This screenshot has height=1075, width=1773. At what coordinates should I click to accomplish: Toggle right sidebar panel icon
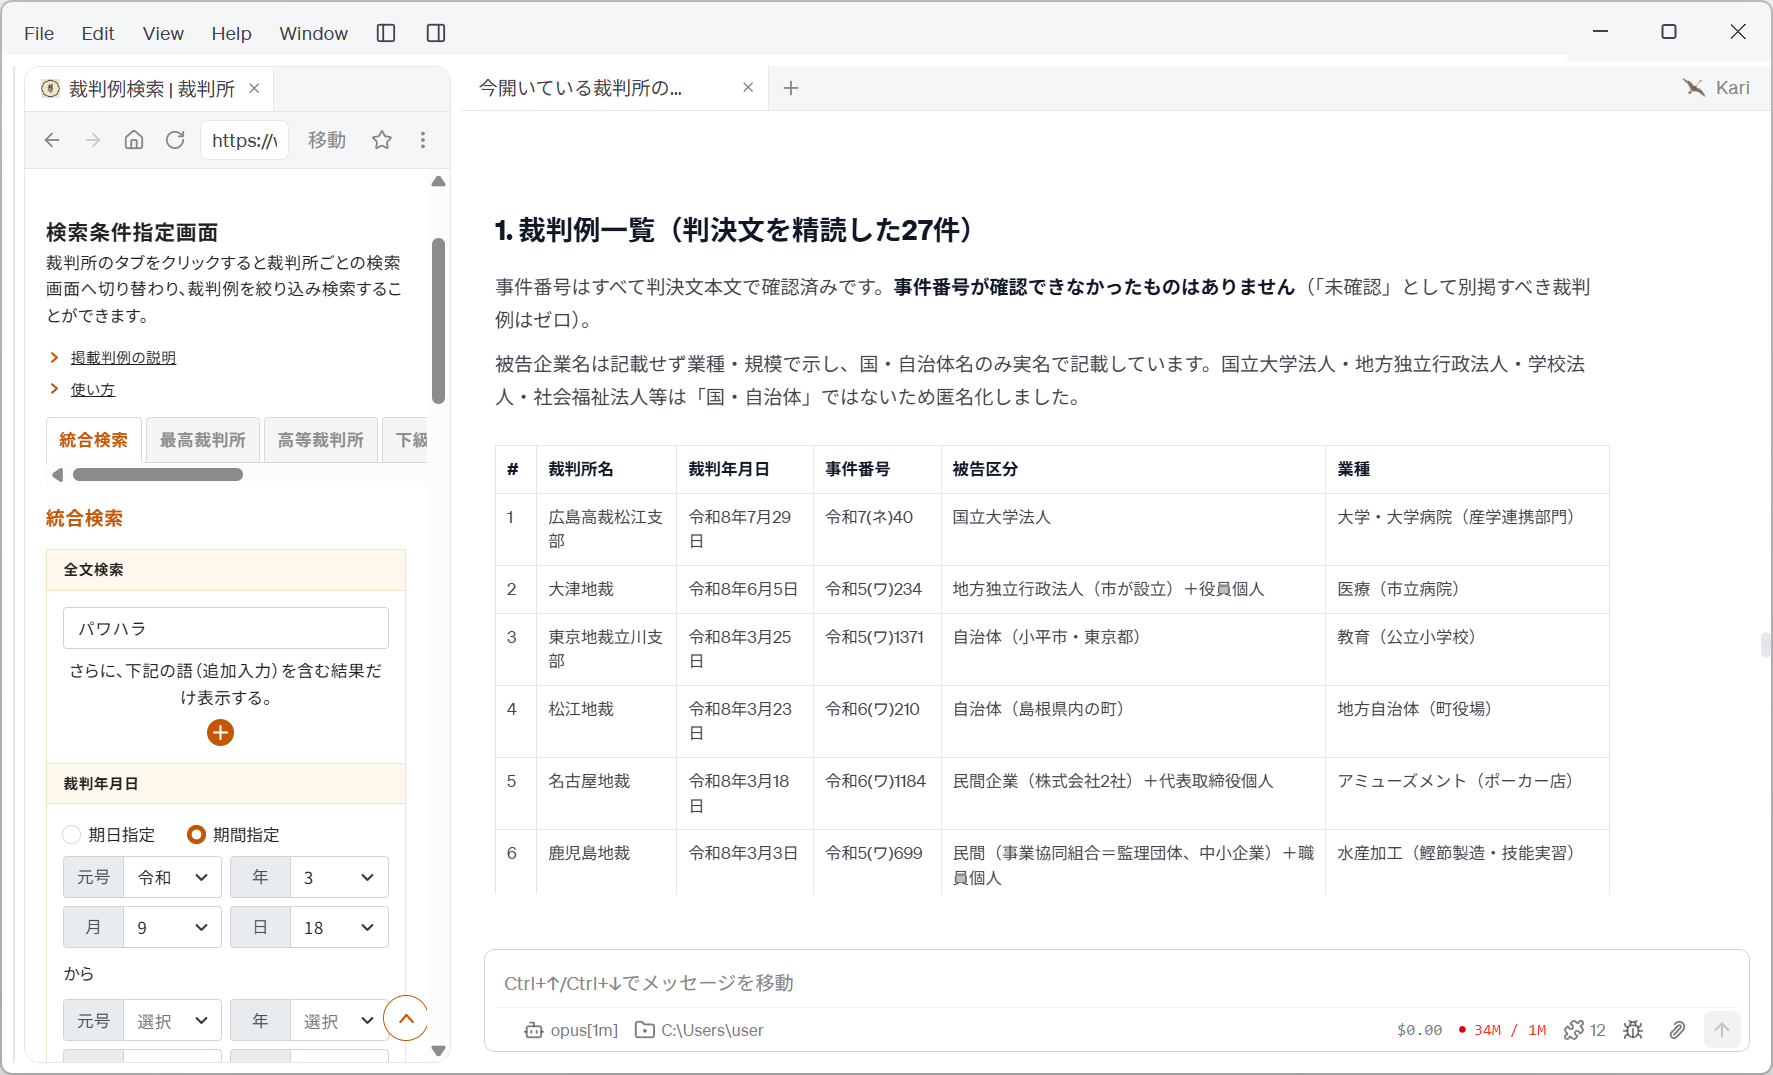point(436,33)
